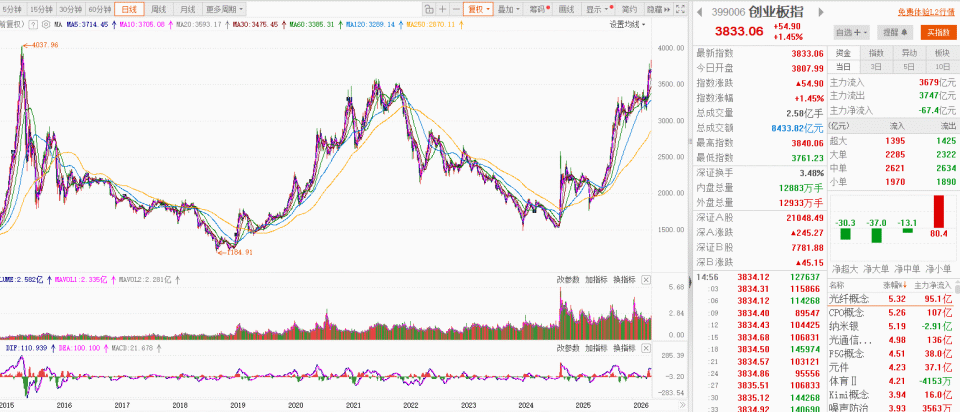Open 更多周期 dropdown
The image size is (960, 412).
223,9
